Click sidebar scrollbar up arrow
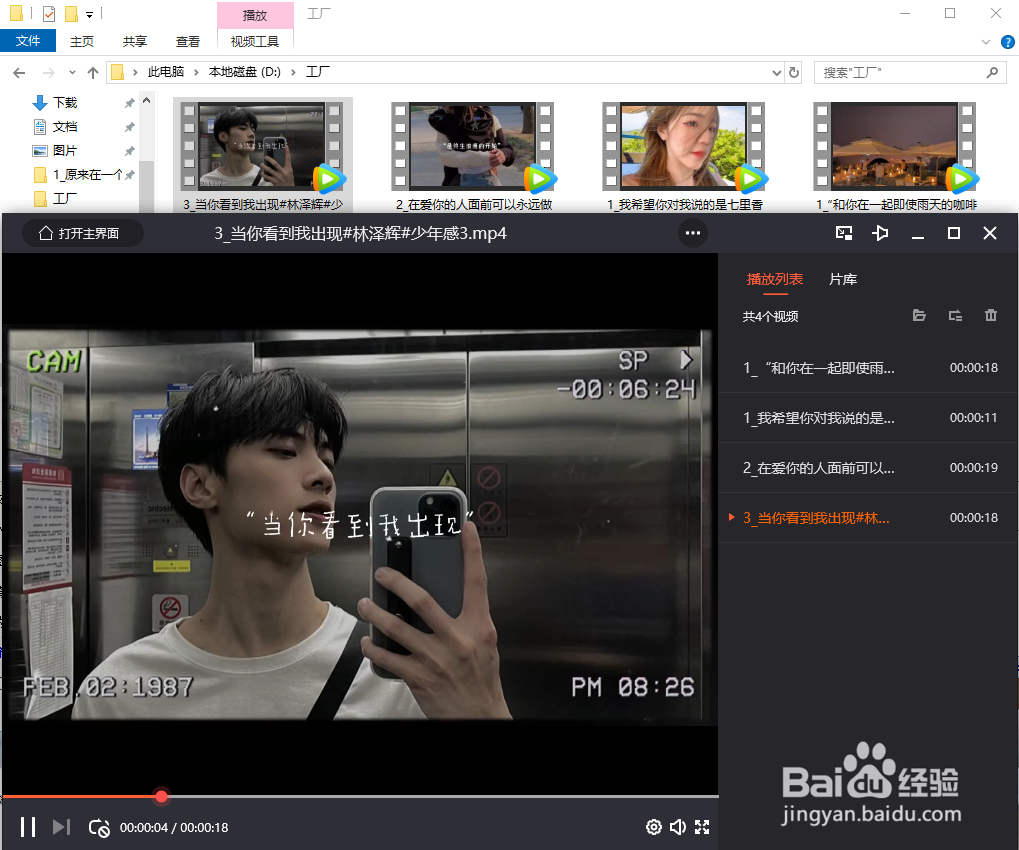 [147, 101]
